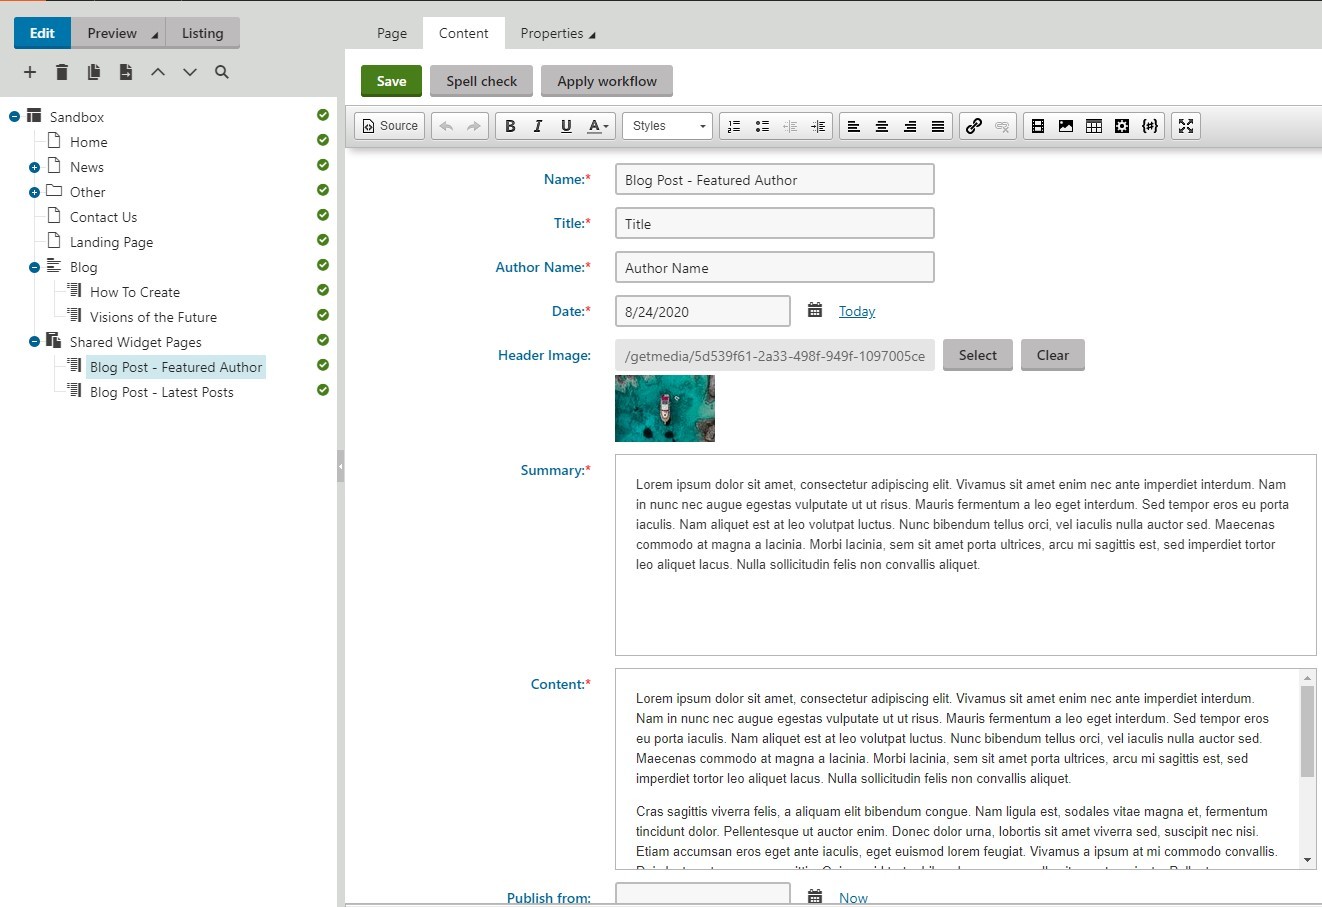This screenshot has width=1322, height=907.
Task: Click the Apply workflow button
Action: coord(607,81)
